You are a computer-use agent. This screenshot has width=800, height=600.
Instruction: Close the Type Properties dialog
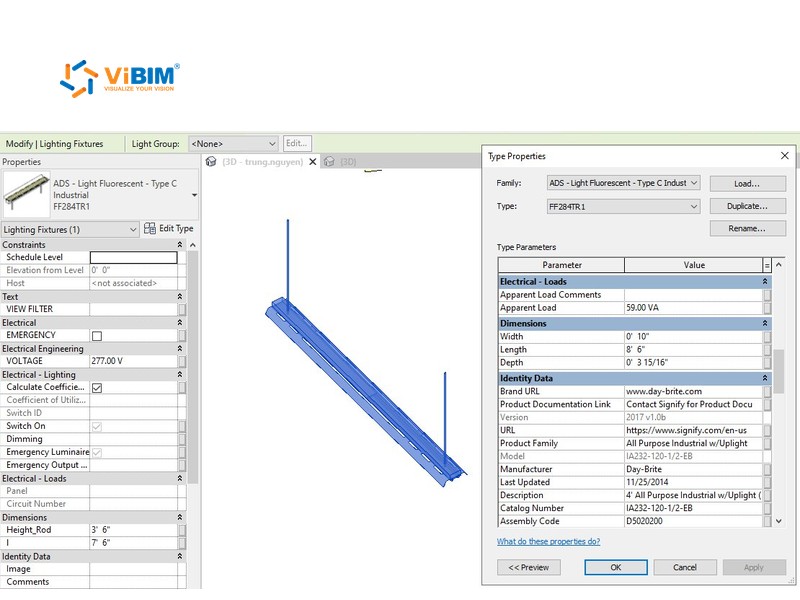pos(785,156)
